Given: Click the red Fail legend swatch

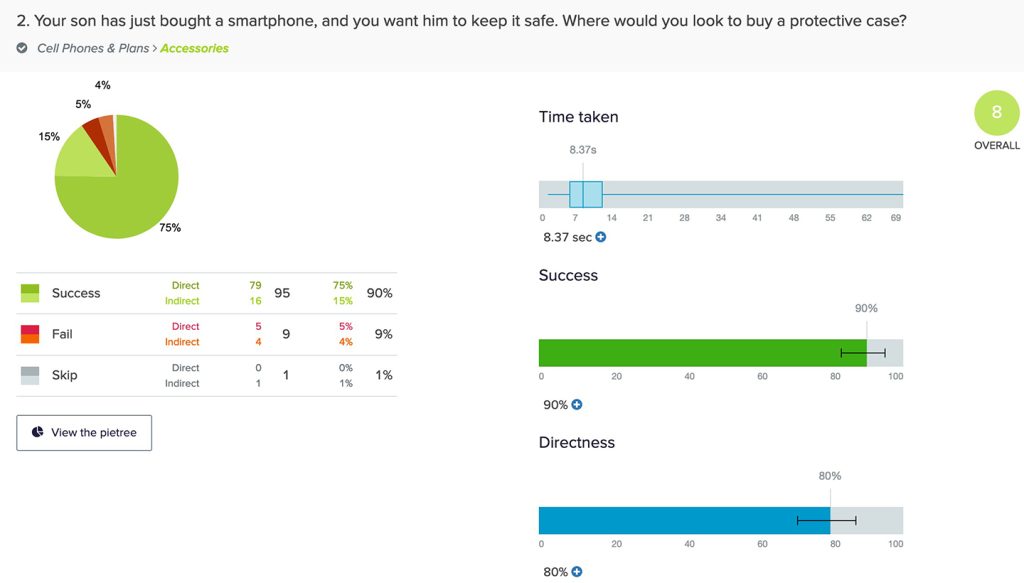Looking at the screenshot, I should [30, 334].
